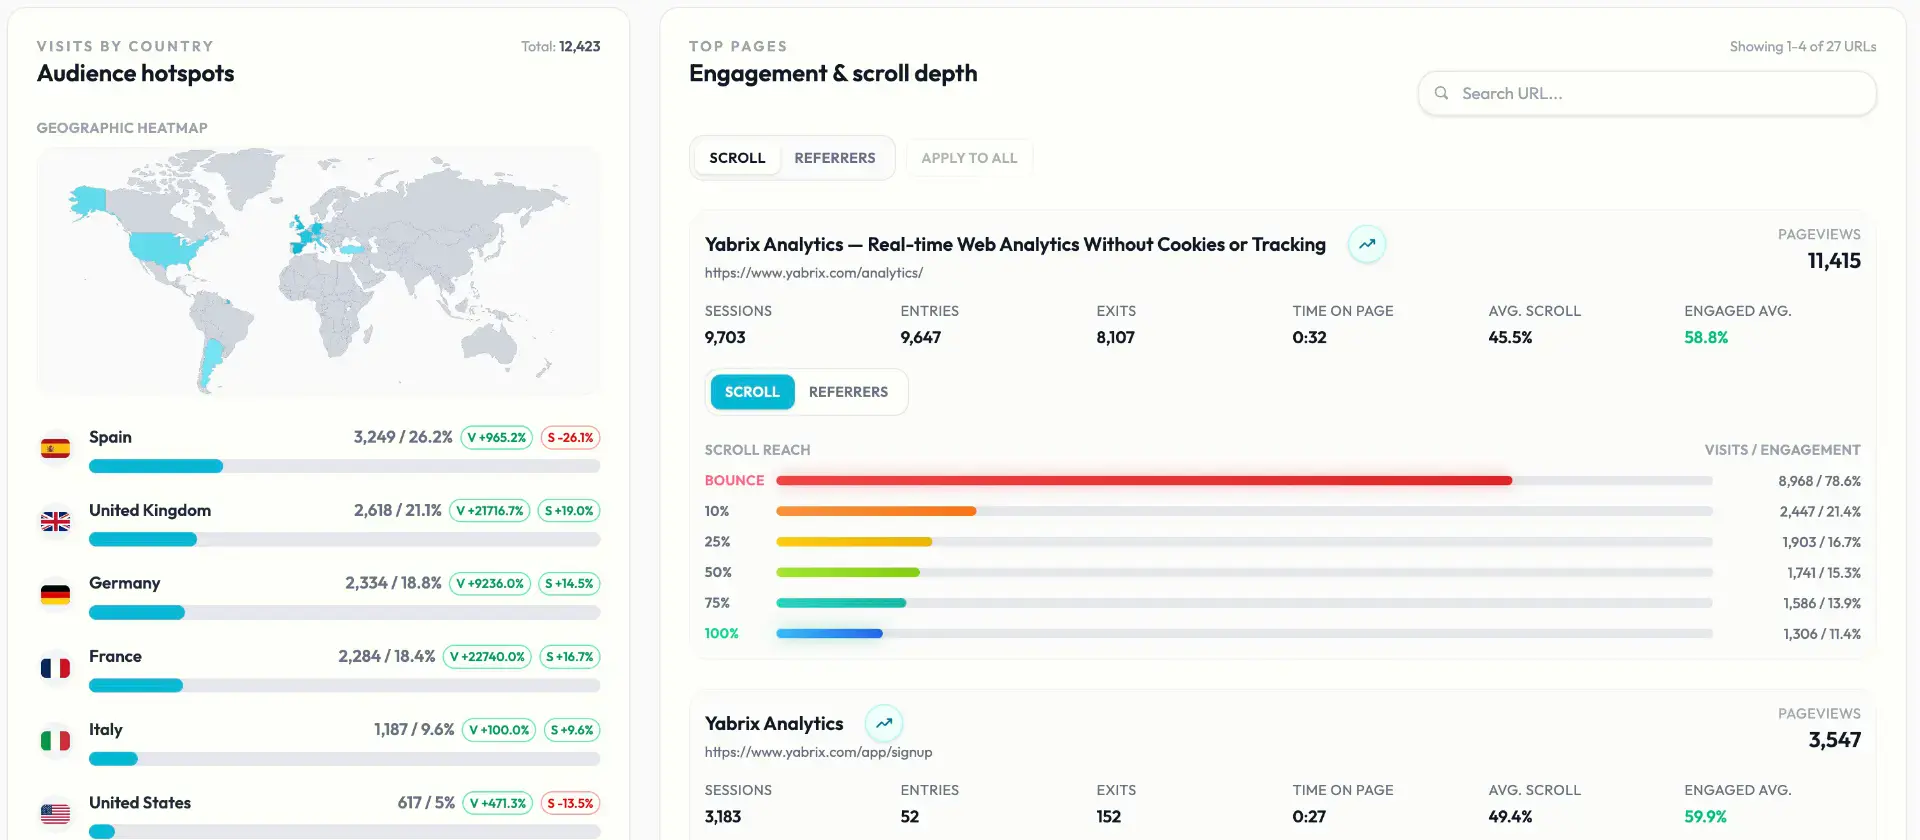Click the 3,249 / 26.2% Spain value
Screen dimensions: 1920x840
403,437
